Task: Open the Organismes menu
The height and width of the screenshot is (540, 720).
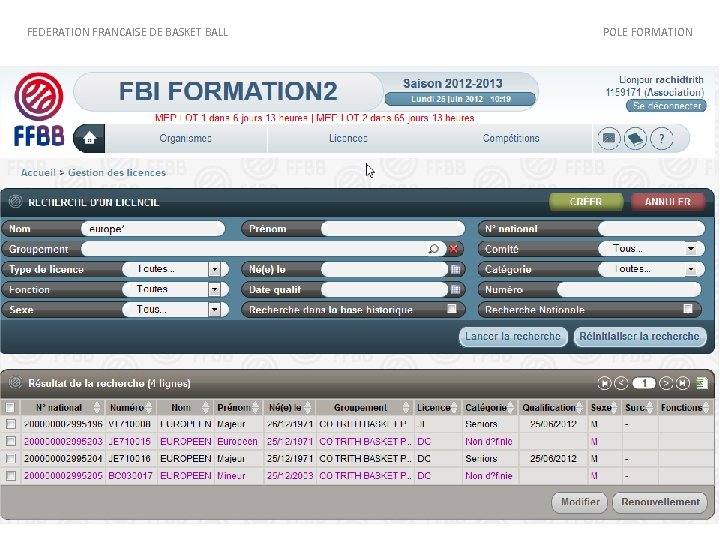Action: pos(186,138)
